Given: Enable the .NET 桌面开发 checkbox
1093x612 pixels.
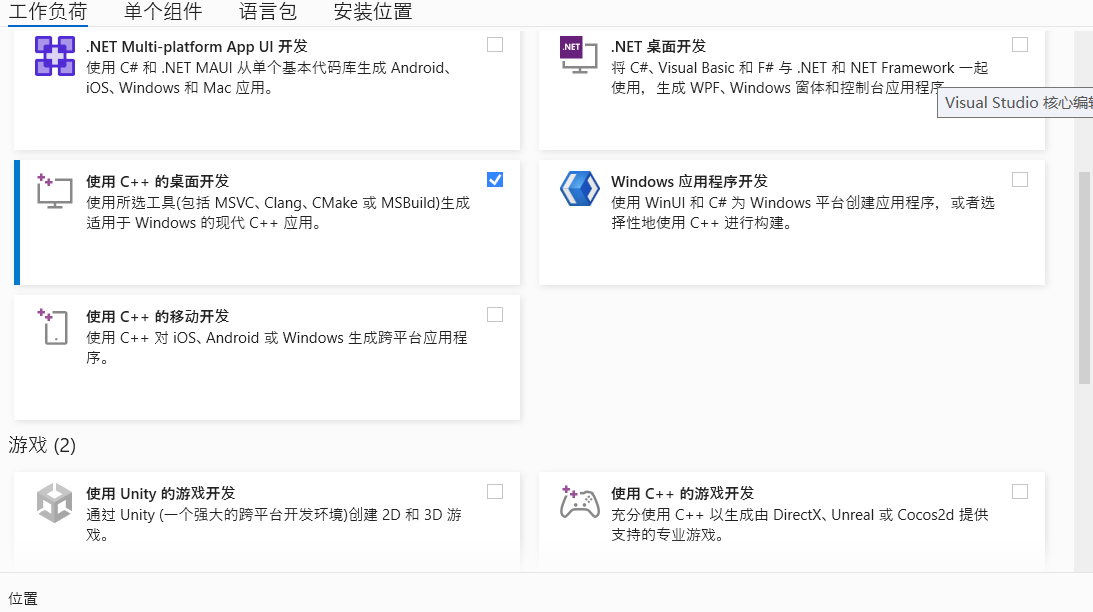Looking at the screenshot, I should [1020, 45].
